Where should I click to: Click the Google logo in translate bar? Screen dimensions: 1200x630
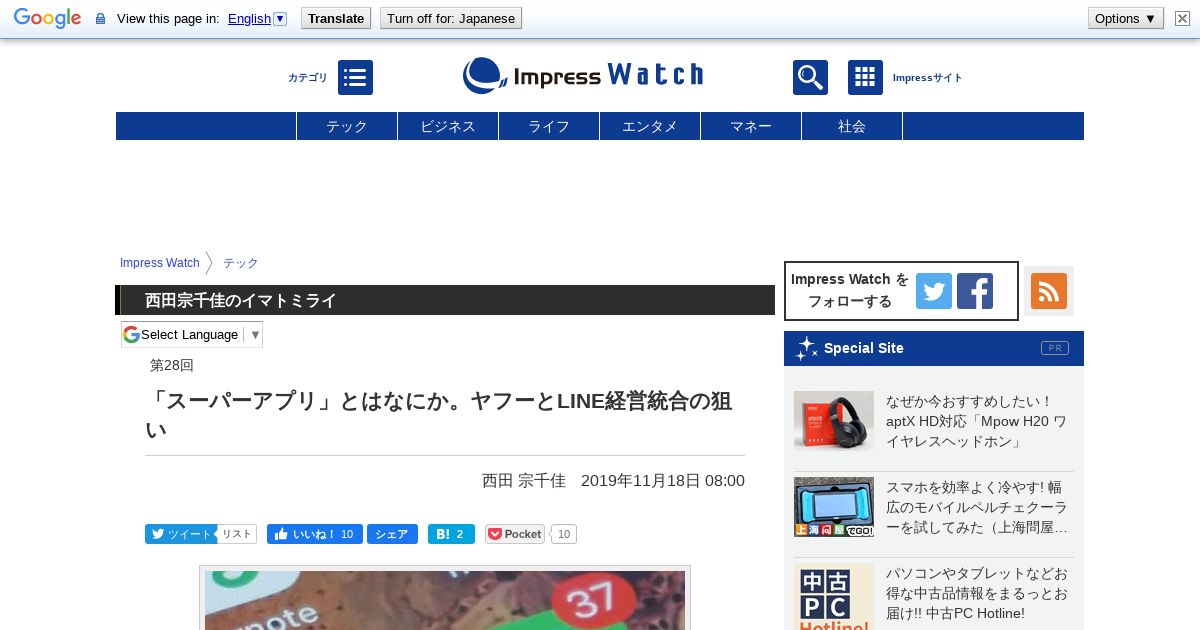pyautogui.click(x=47, y=18)
